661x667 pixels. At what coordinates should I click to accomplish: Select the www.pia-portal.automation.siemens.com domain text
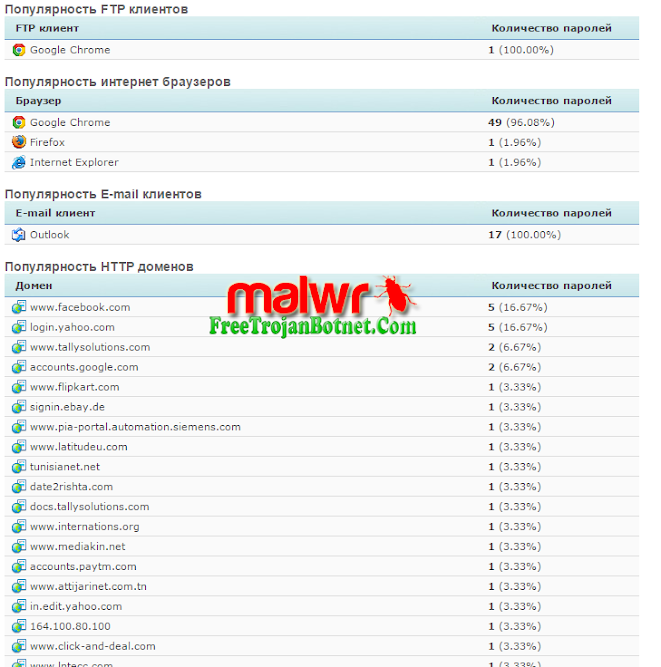(135, 427)
